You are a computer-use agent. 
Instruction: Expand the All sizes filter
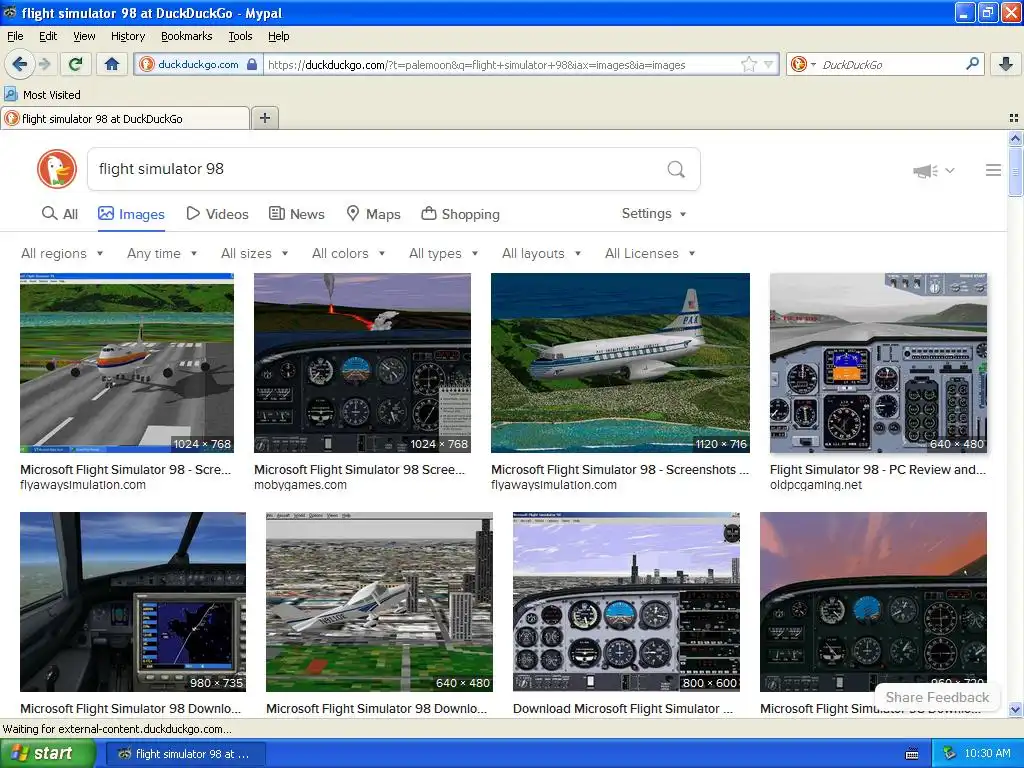(x=255, y=253)
